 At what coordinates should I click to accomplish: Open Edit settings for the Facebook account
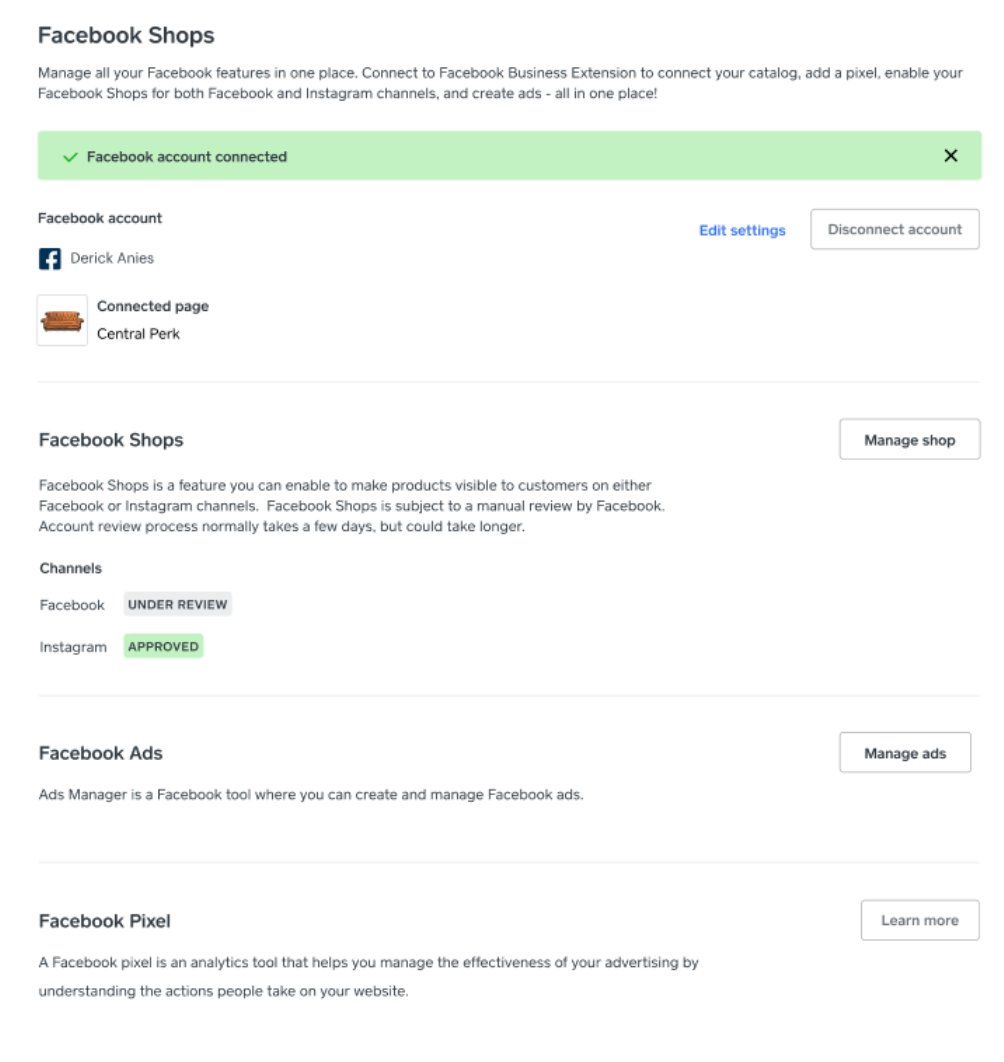tap(741, 230)
